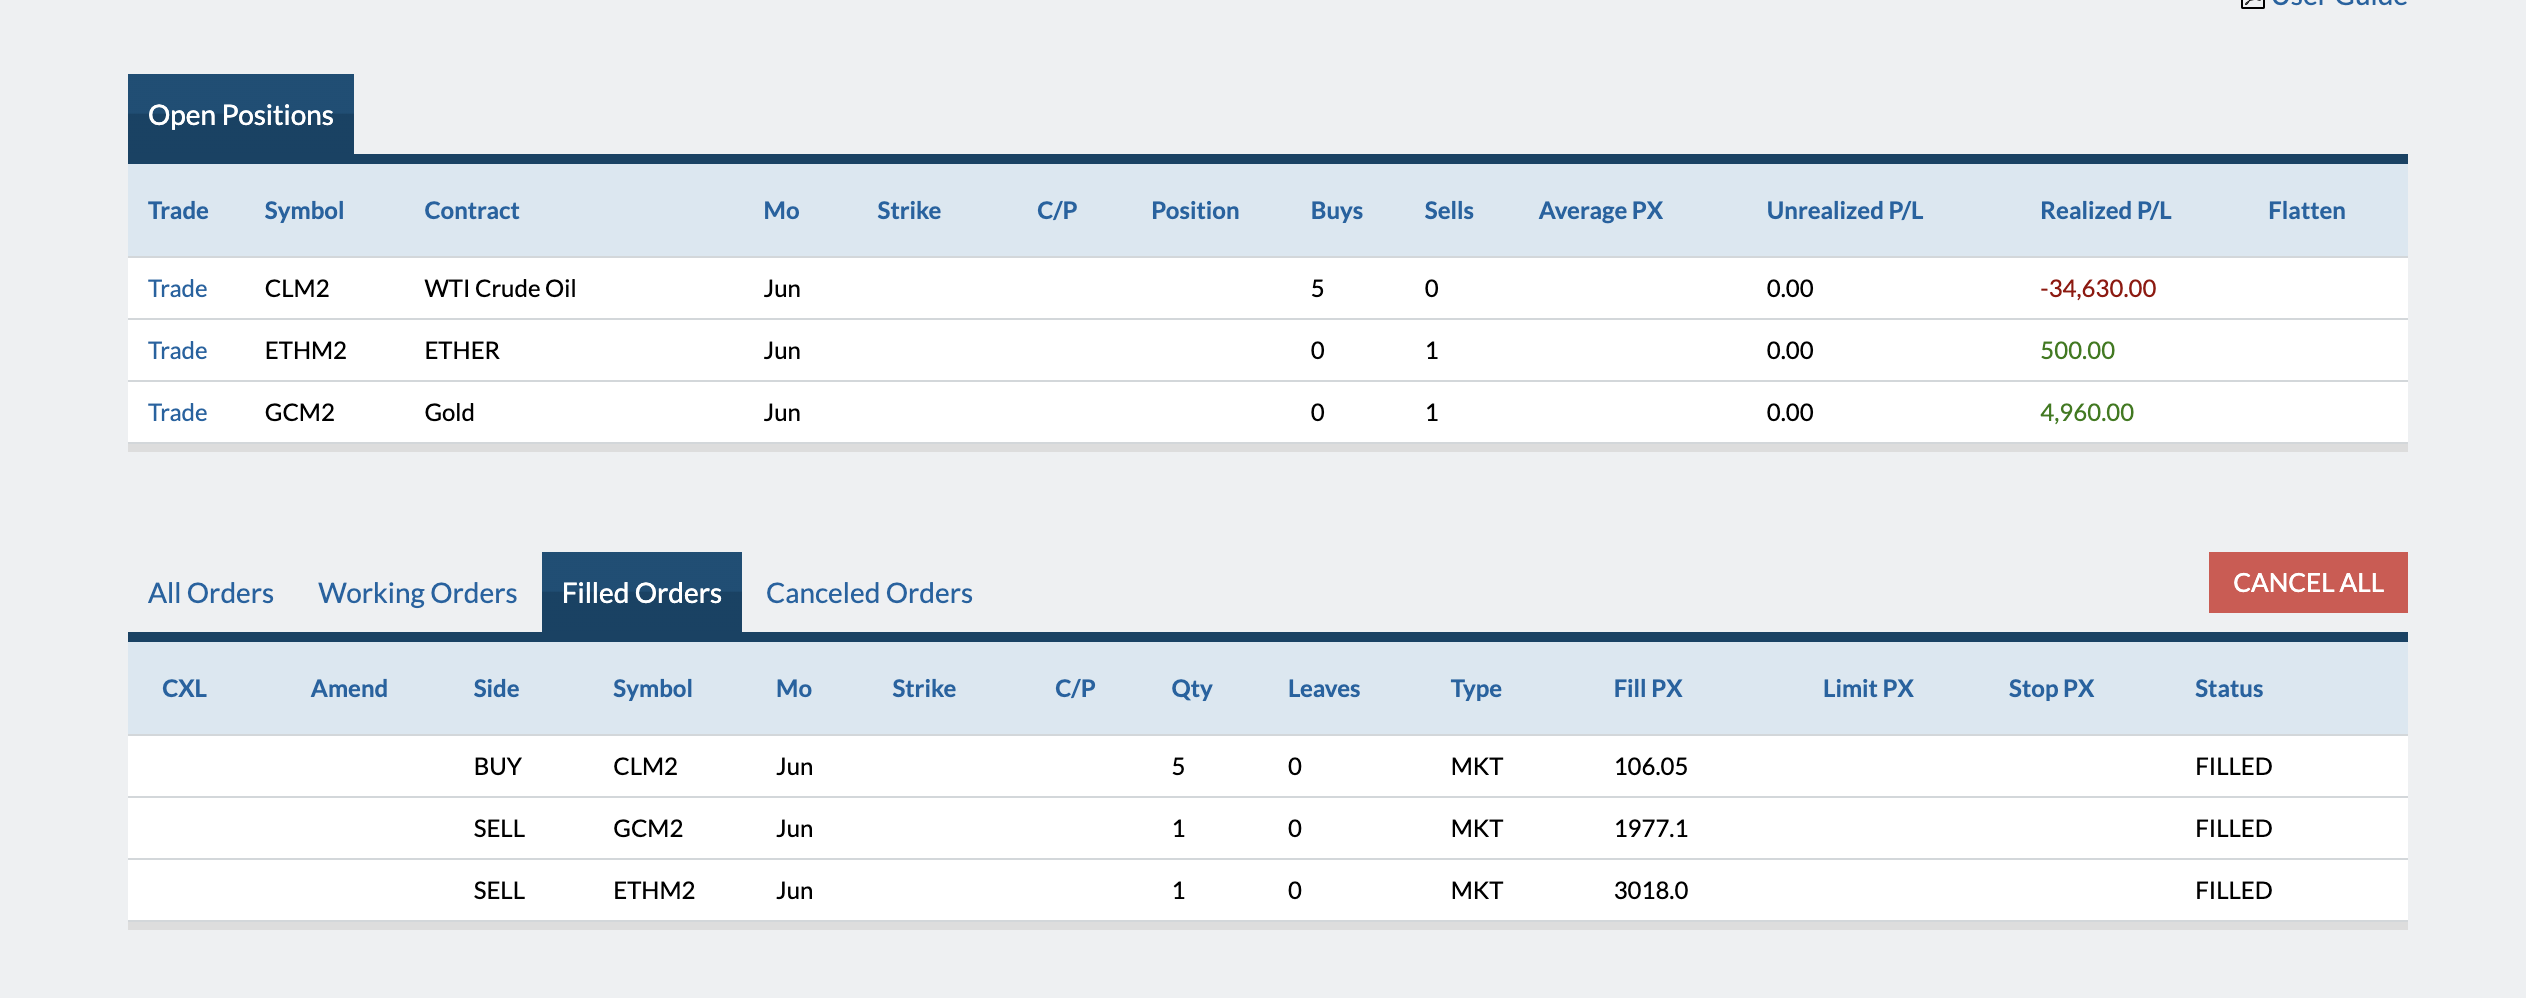Select the Filled Orders tab
This screenshot has height=998, width=2526.
[642, 593]
